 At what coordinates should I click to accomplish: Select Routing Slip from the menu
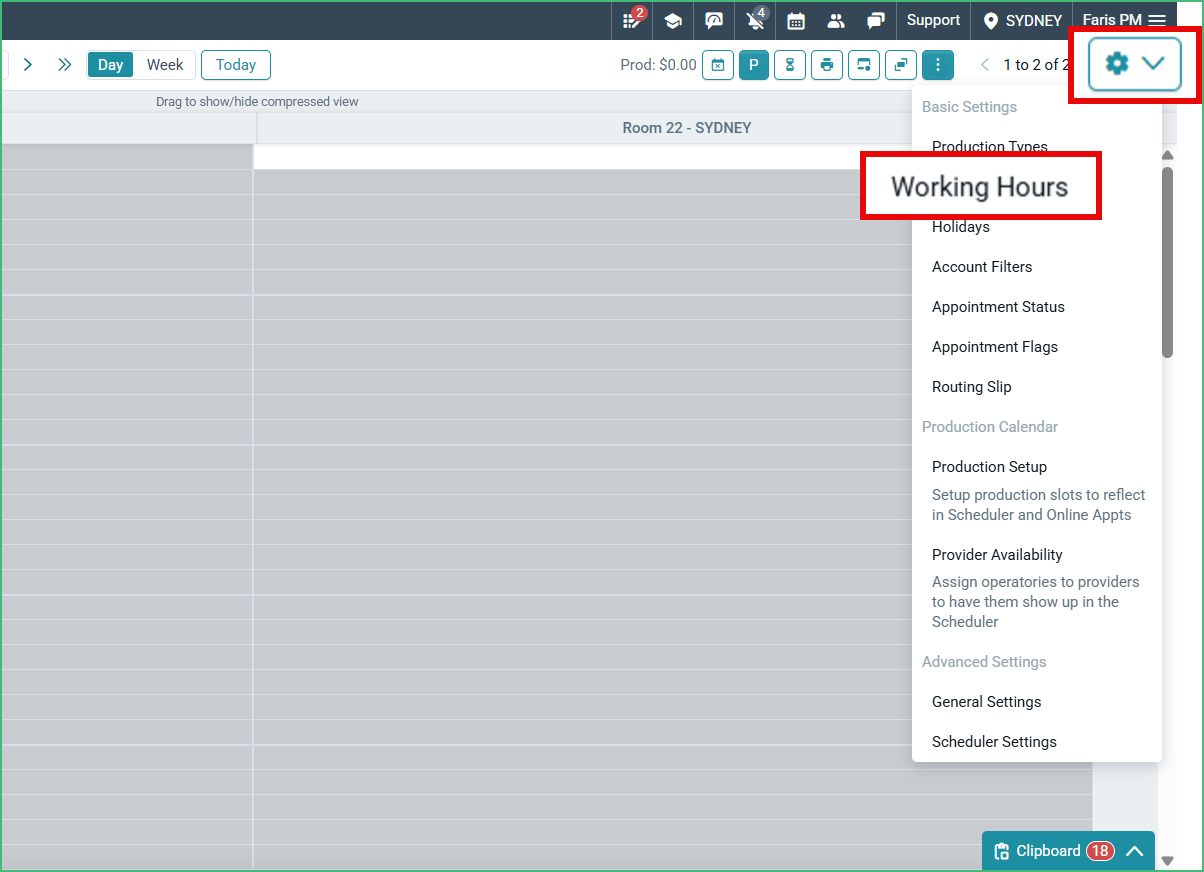tap(972, 387)
